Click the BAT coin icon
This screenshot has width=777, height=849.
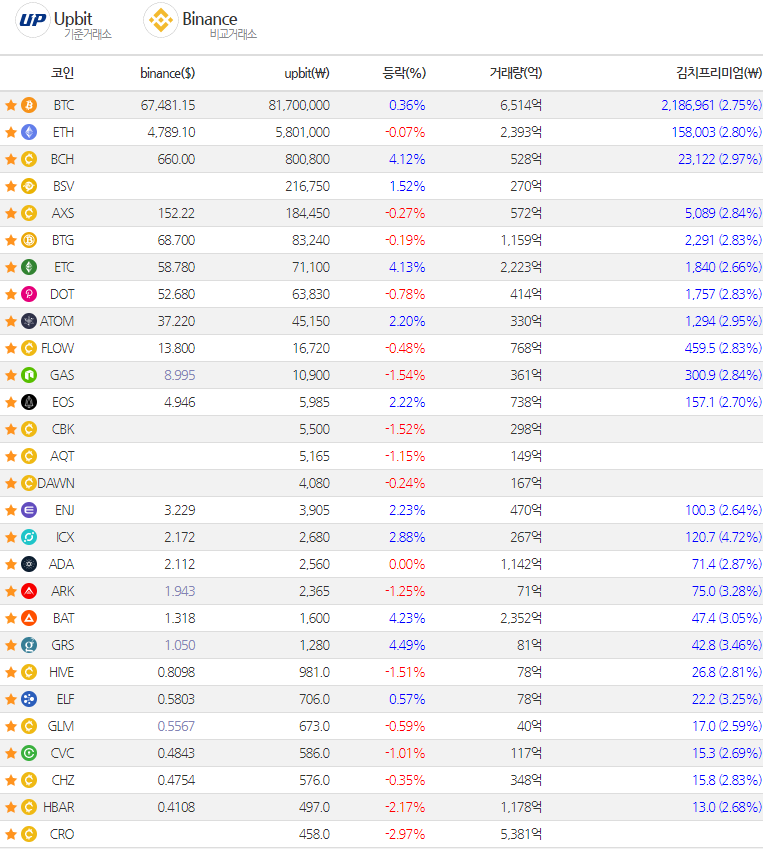pos(29,618)
